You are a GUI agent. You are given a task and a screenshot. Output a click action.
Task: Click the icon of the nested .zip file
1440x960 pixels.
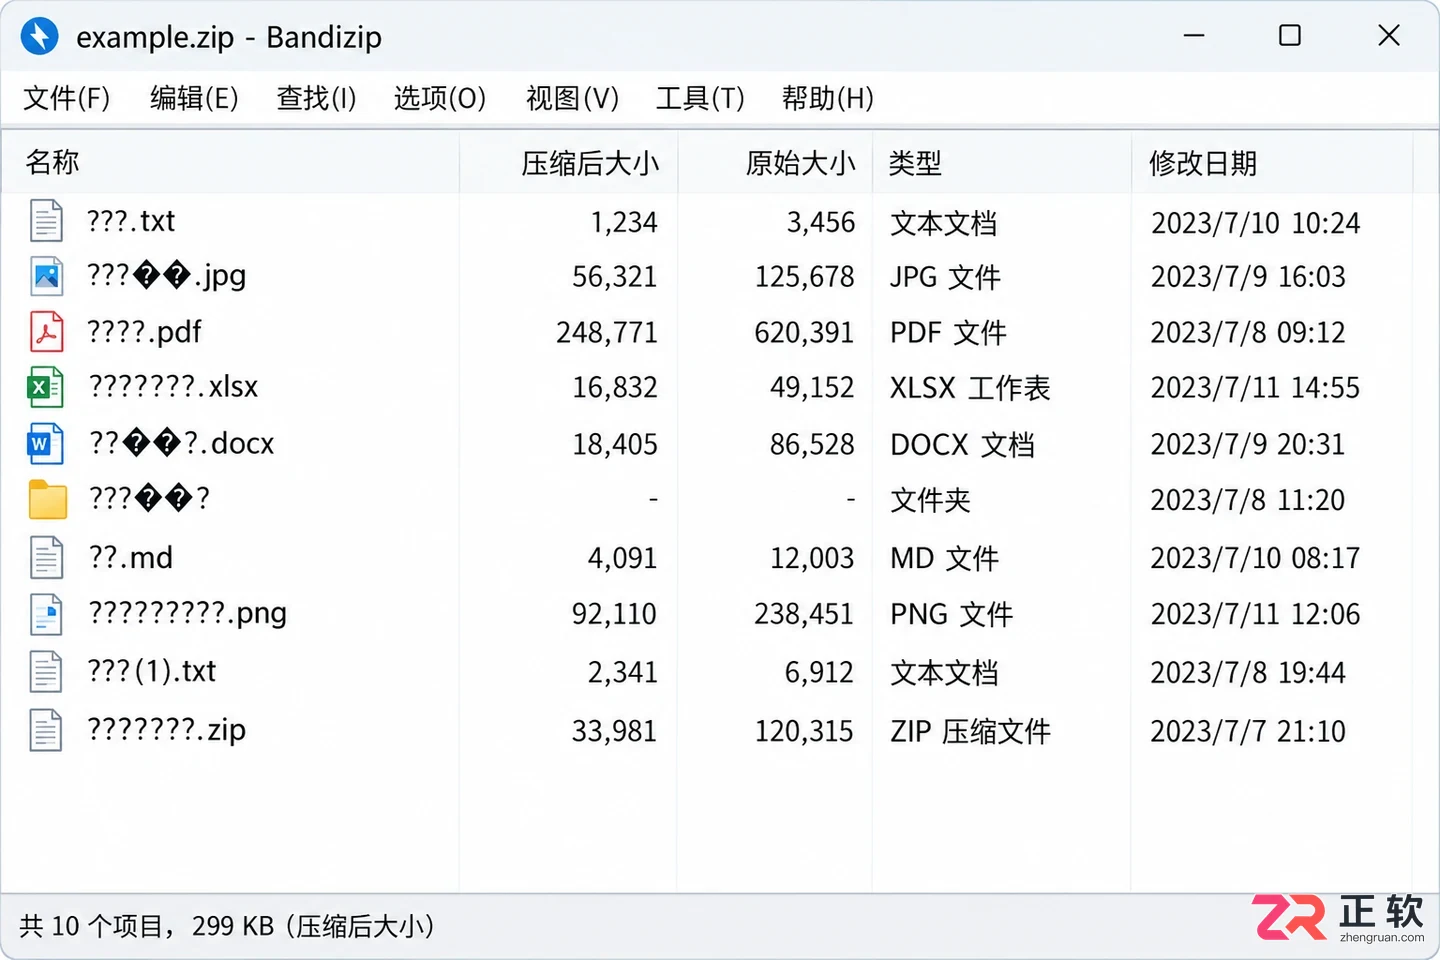[x=46, y=730]
